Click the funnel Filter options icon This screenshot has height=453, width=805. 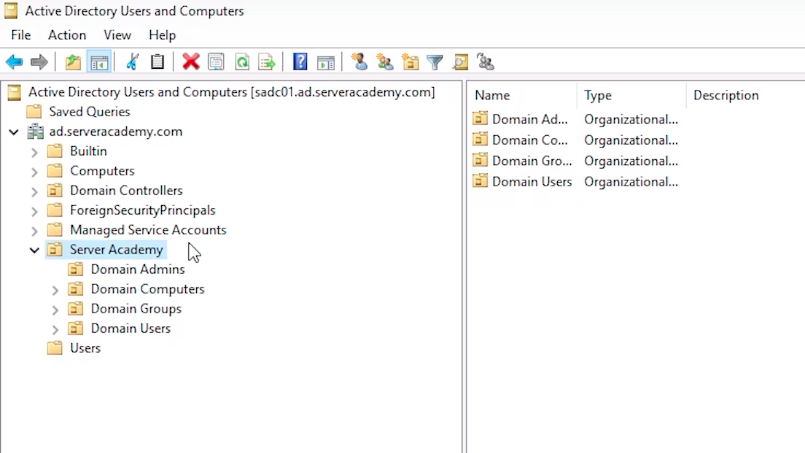[435, 62]
